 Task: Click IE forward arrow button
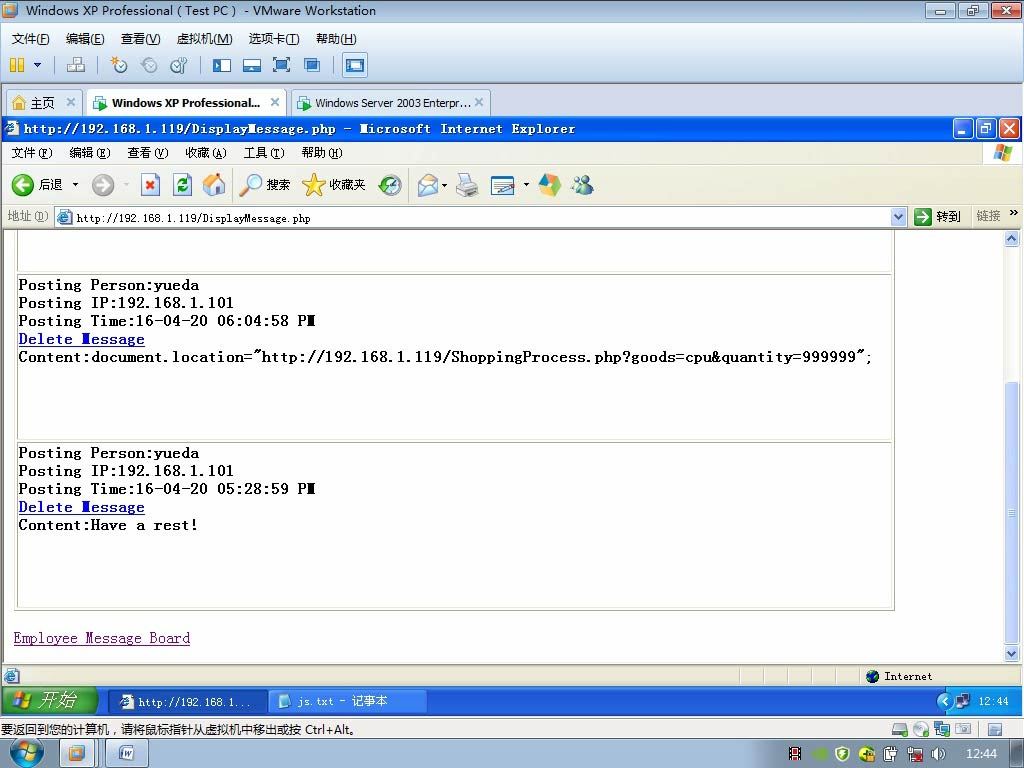[103, 185]
